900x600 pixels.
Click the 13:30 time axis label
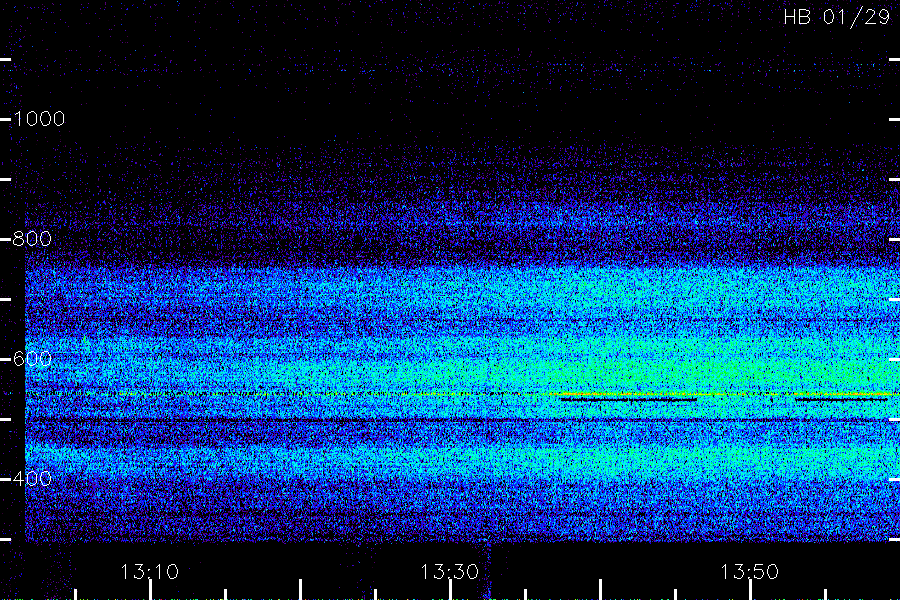tap(449, 572)
